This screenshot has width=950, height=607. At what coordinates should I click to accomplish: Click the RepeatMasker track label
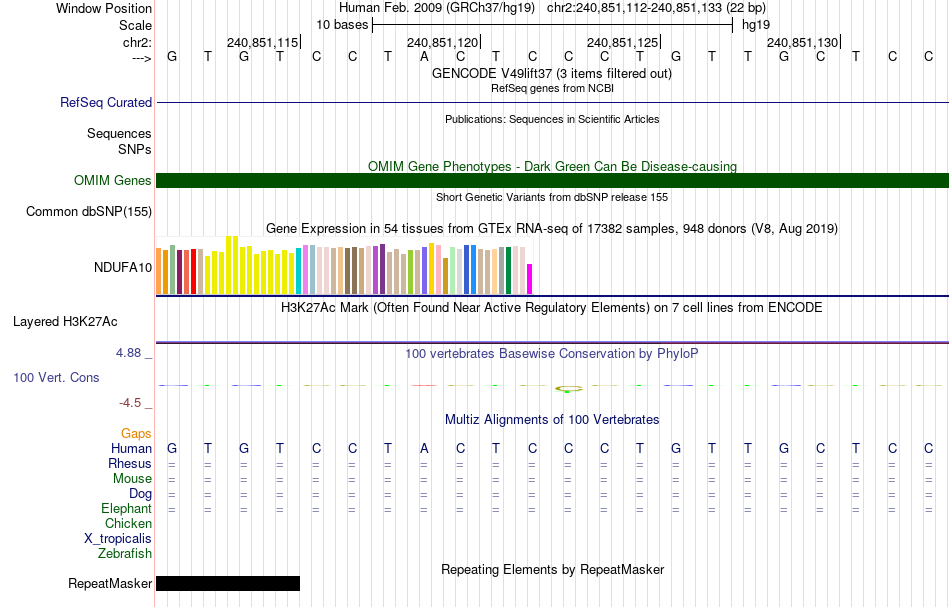pos(110,583)
